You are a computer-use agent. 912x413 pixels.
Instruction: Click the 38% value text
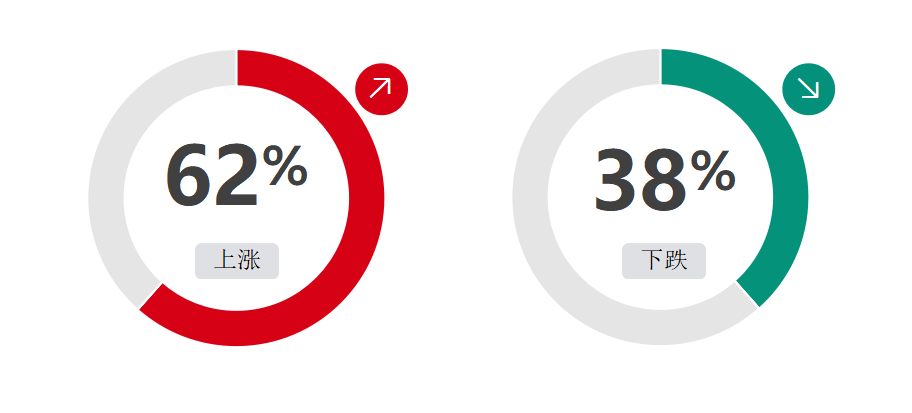pyautogui.click(x=664, y=180)
